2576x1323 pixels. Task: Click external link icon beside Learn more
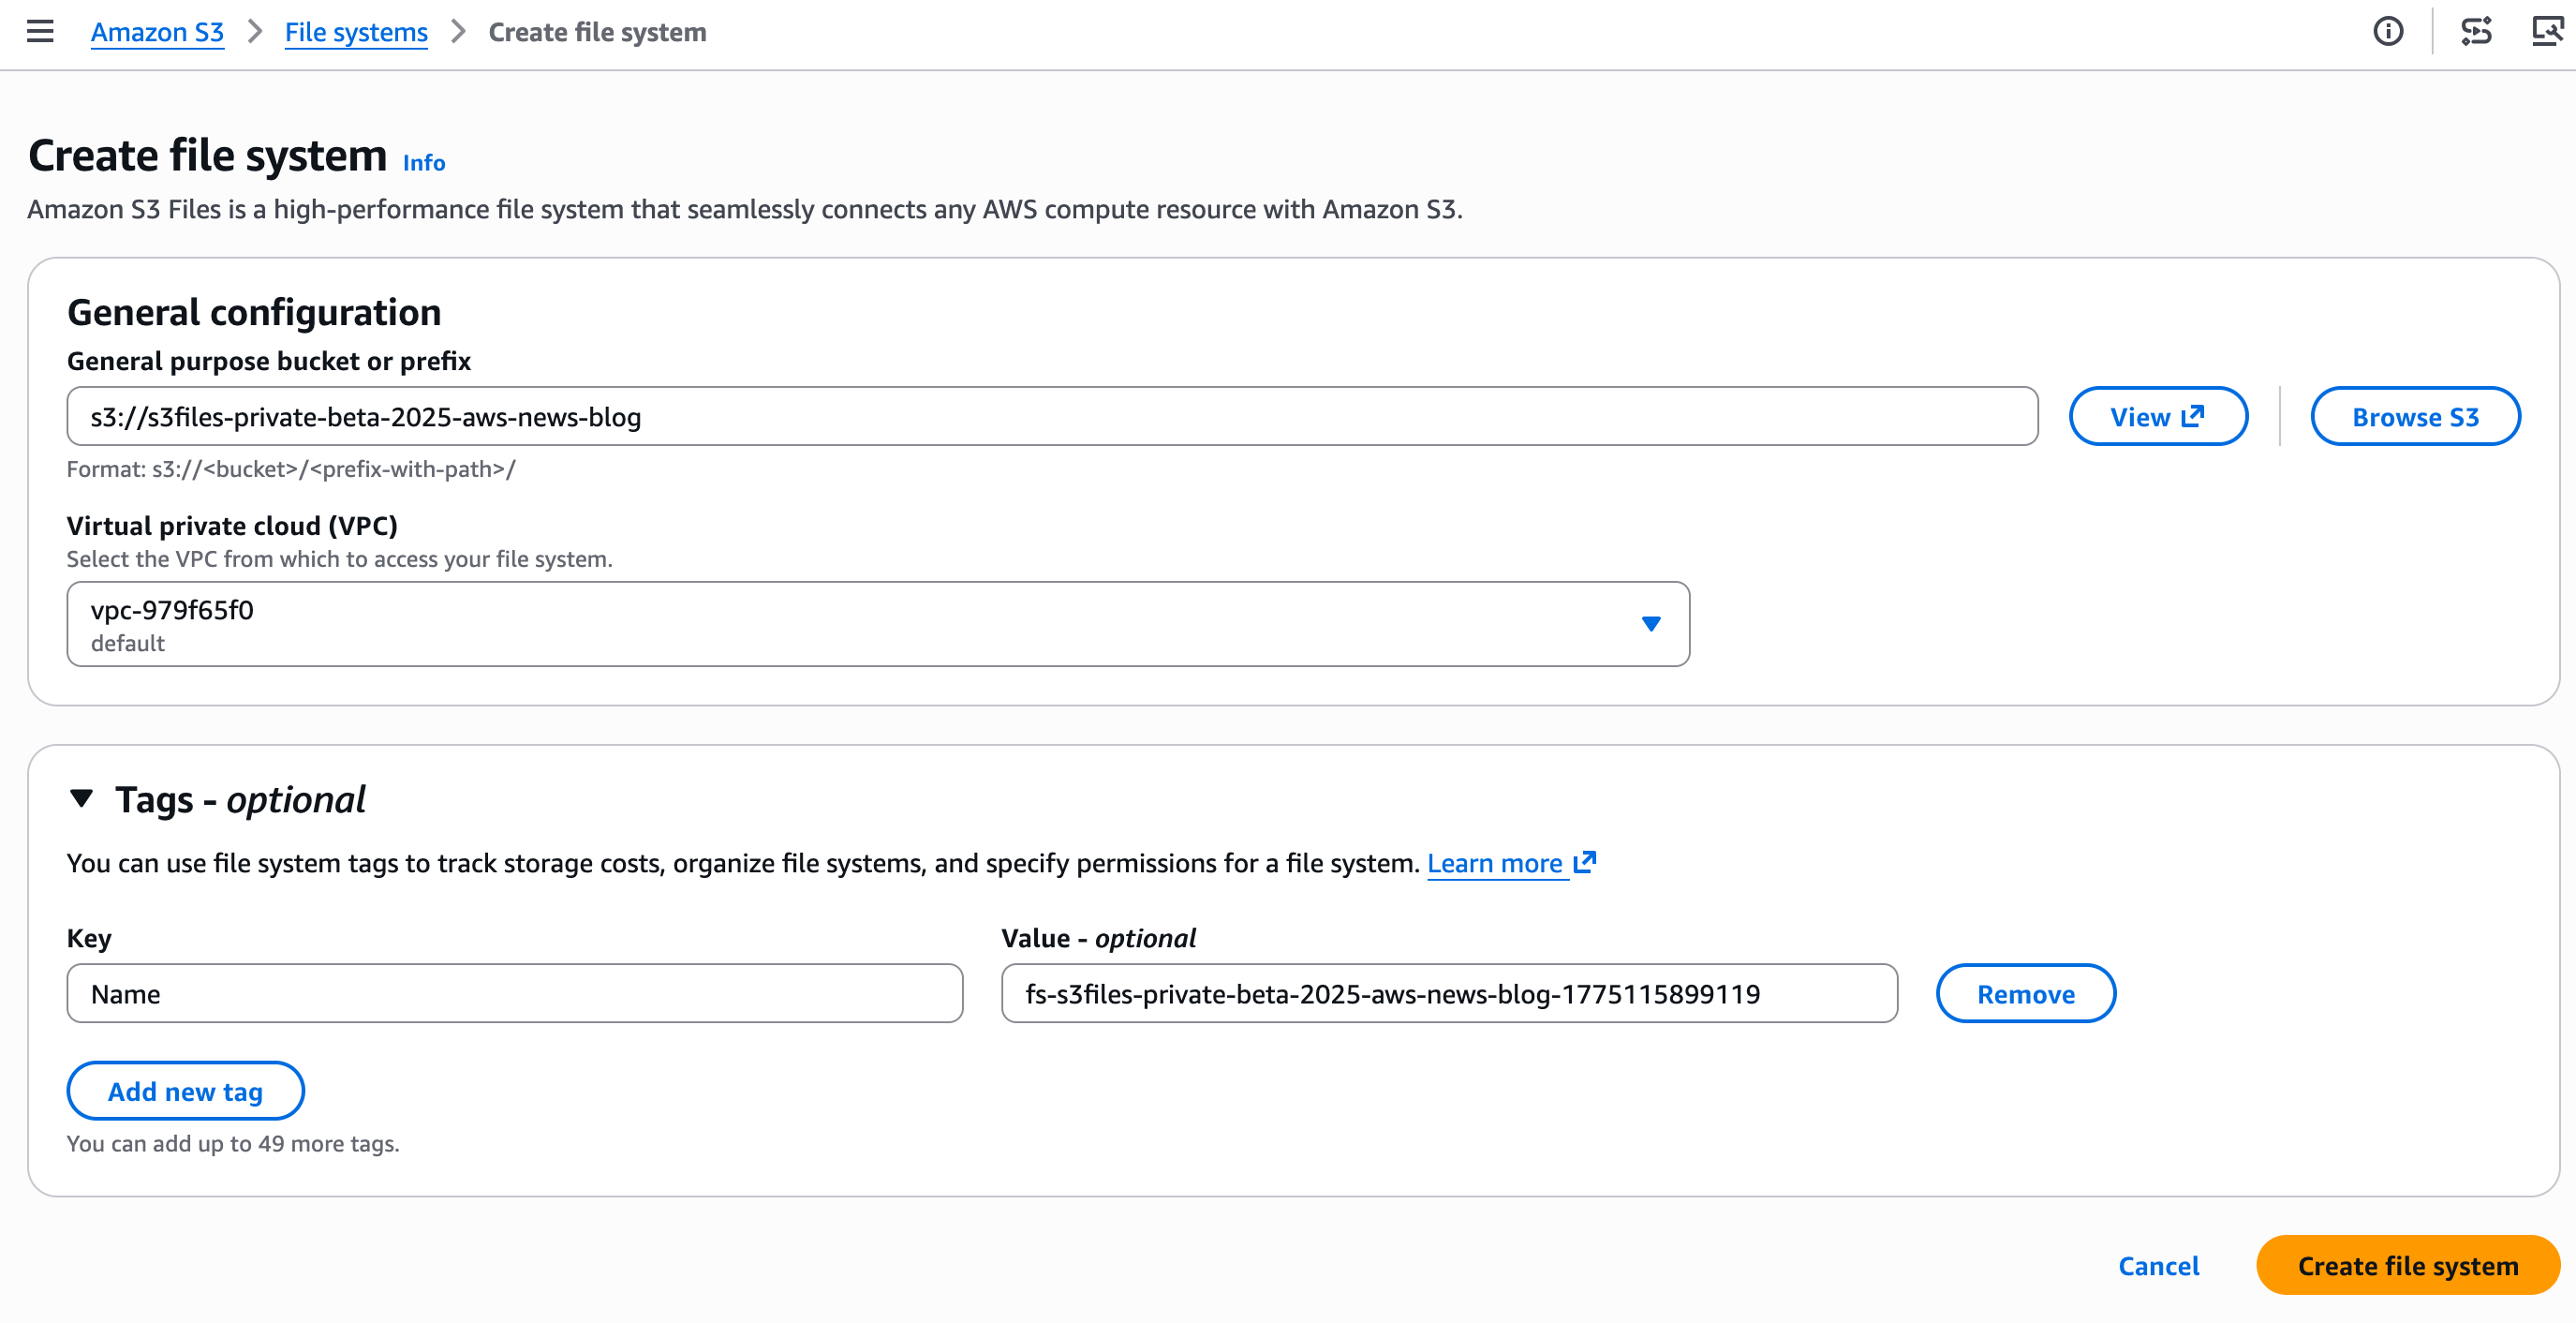click(1585, 862)
